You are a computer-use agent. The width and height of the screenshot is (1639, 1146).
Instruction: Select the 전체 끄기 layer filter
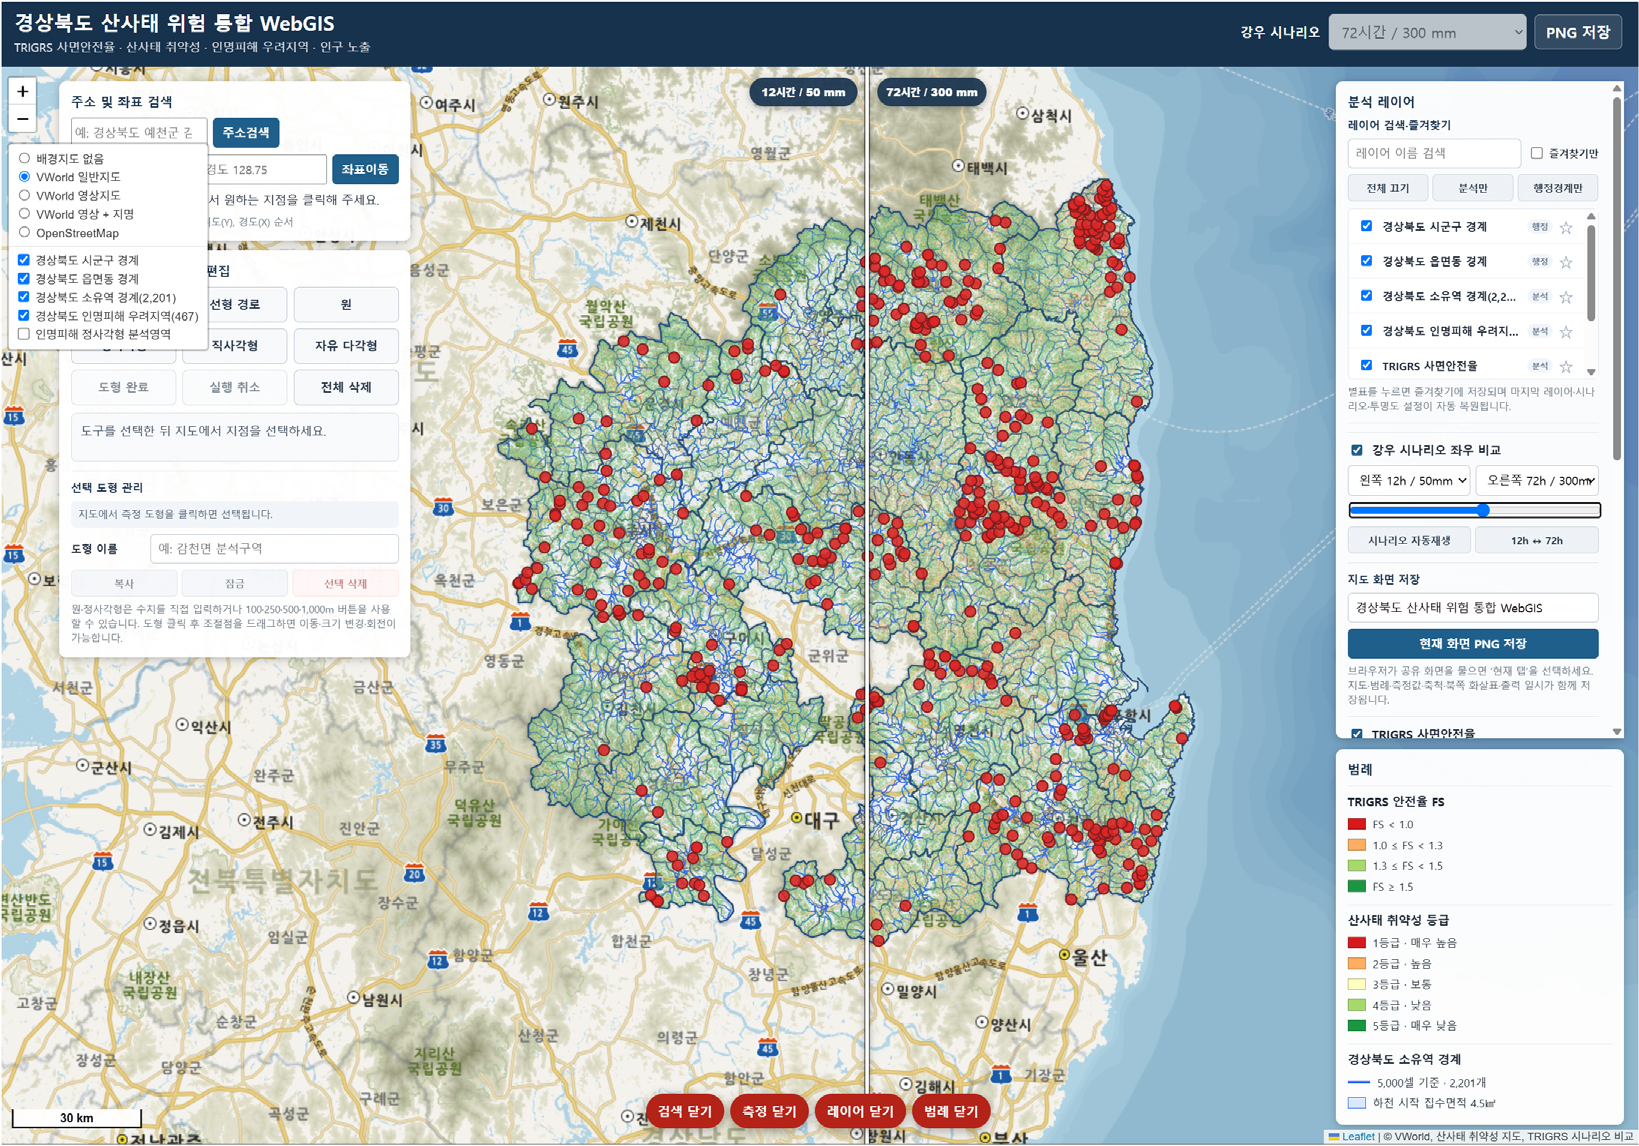tap(1387, 188)
